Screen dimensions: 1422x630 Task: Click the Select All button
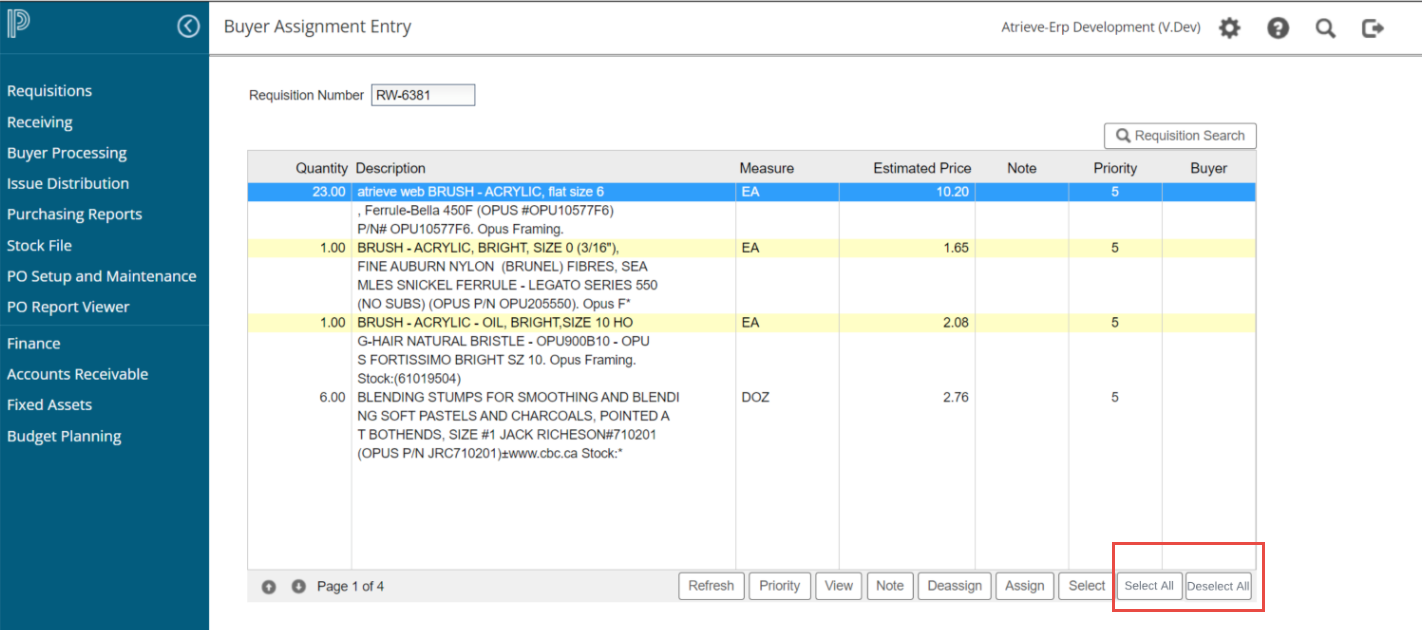click(x=1149, y=586)
